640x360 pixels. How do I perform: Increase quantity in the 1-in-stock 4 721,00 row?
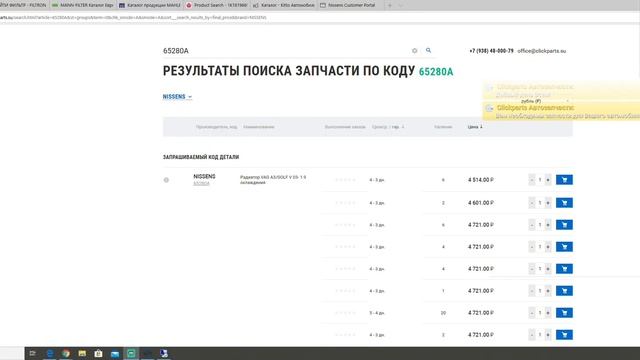tap(548, 291)
